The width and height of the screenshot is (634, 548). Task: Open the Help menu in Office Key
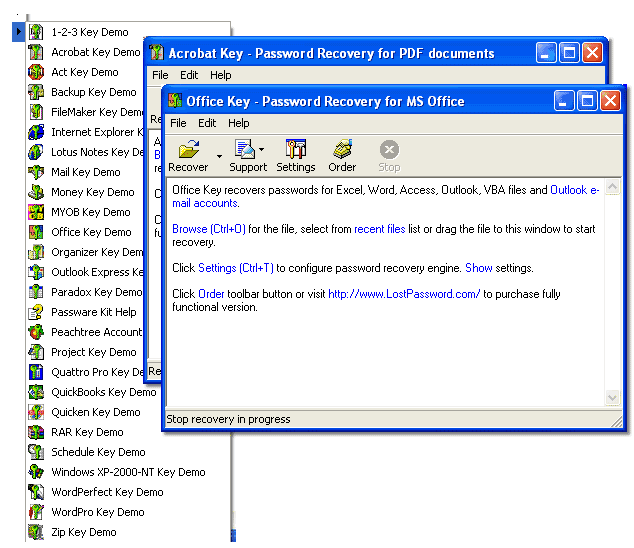239,123
